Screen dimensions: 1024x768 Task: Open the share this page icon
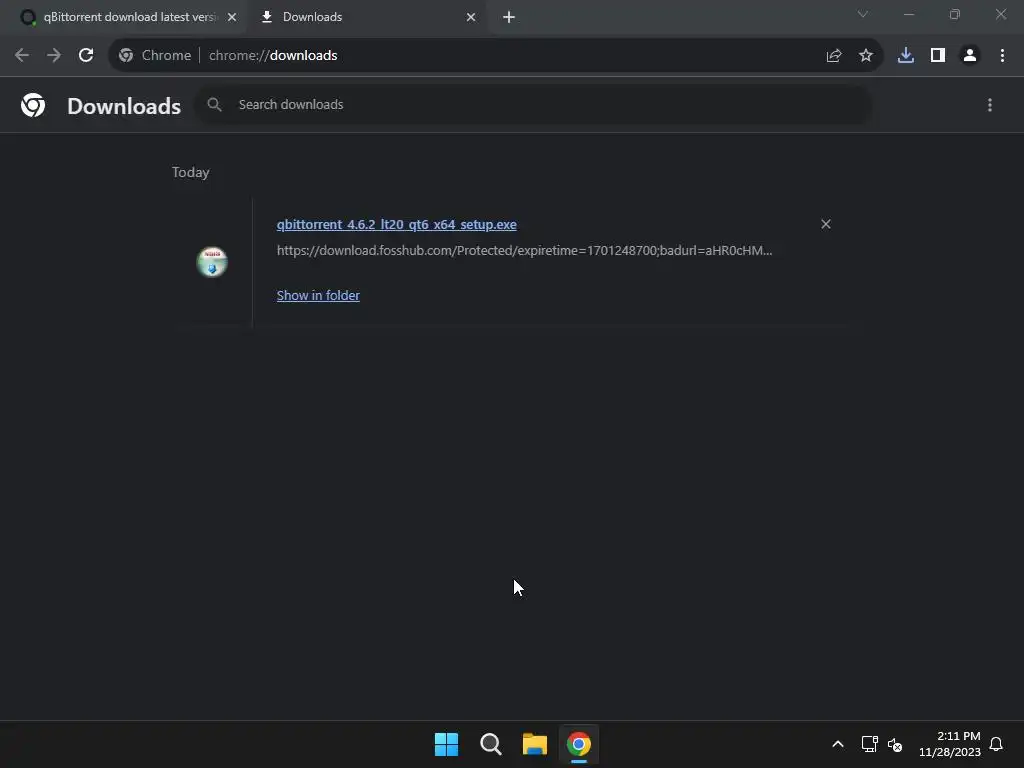click(x=834, y=56)
